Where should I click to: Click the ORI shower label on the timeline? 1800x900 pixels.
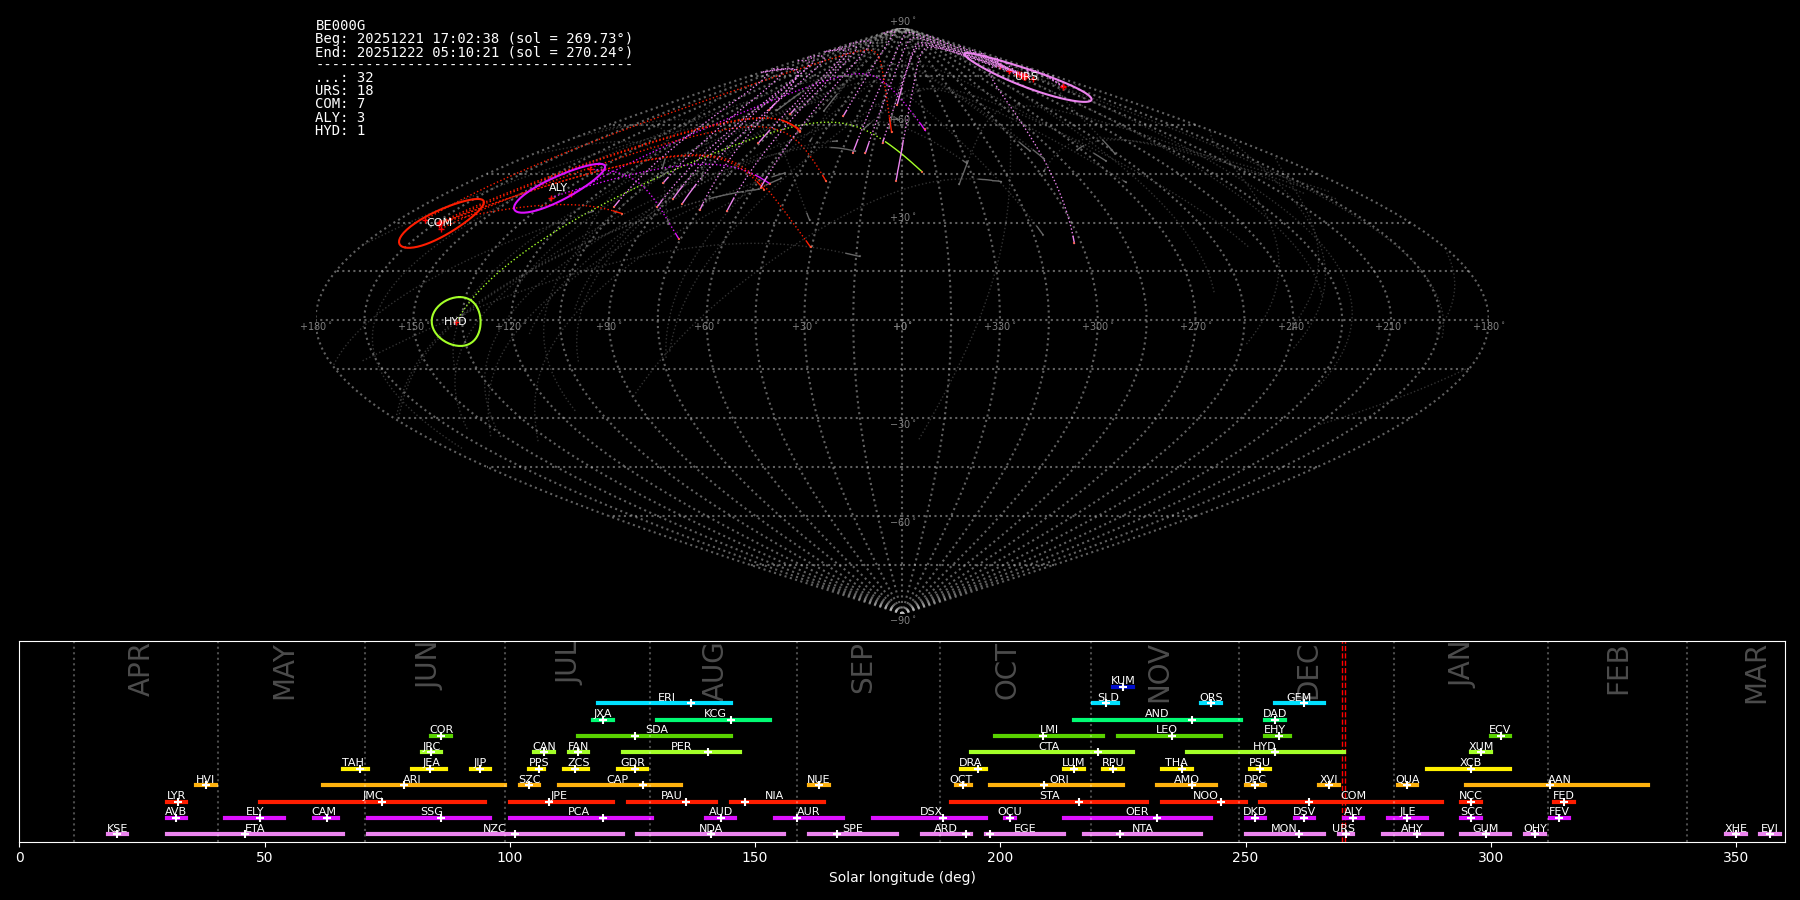pyautogui.click(x=1059, y=779)
